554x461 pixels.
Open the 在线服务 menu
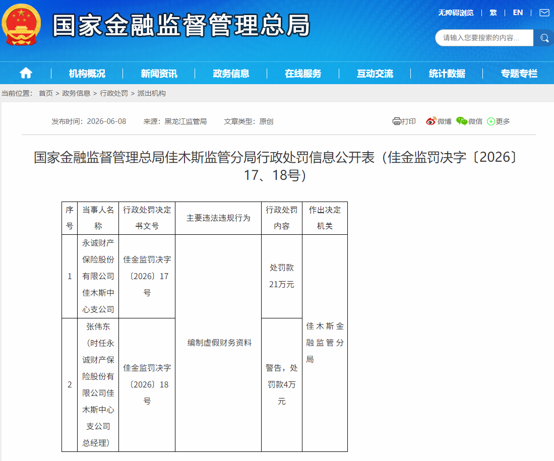tap(303, 73)
